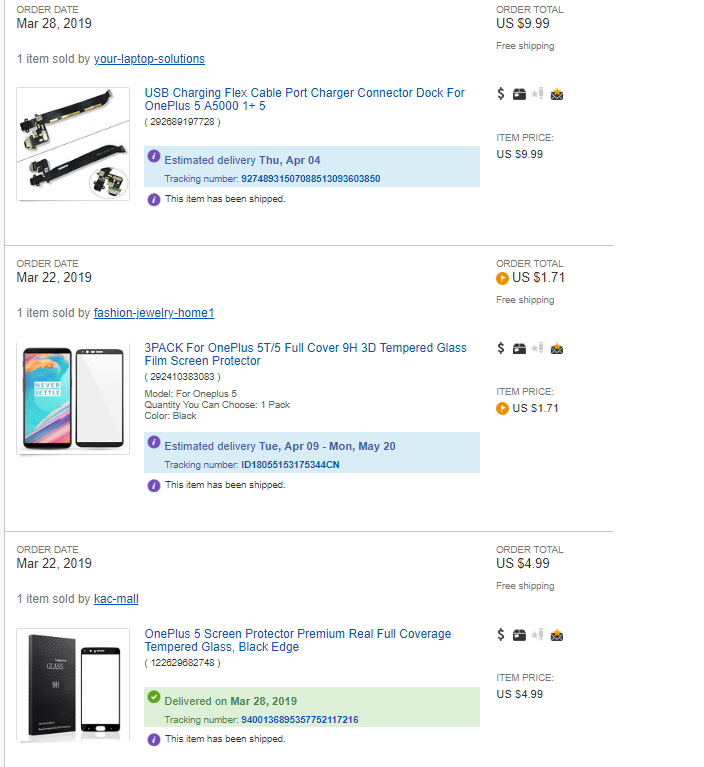This screenshot has width=704, height=767.
Task: Click feedback-received envelope icon for USB Charging Flex Cable
Action: [x=557, y=94]
